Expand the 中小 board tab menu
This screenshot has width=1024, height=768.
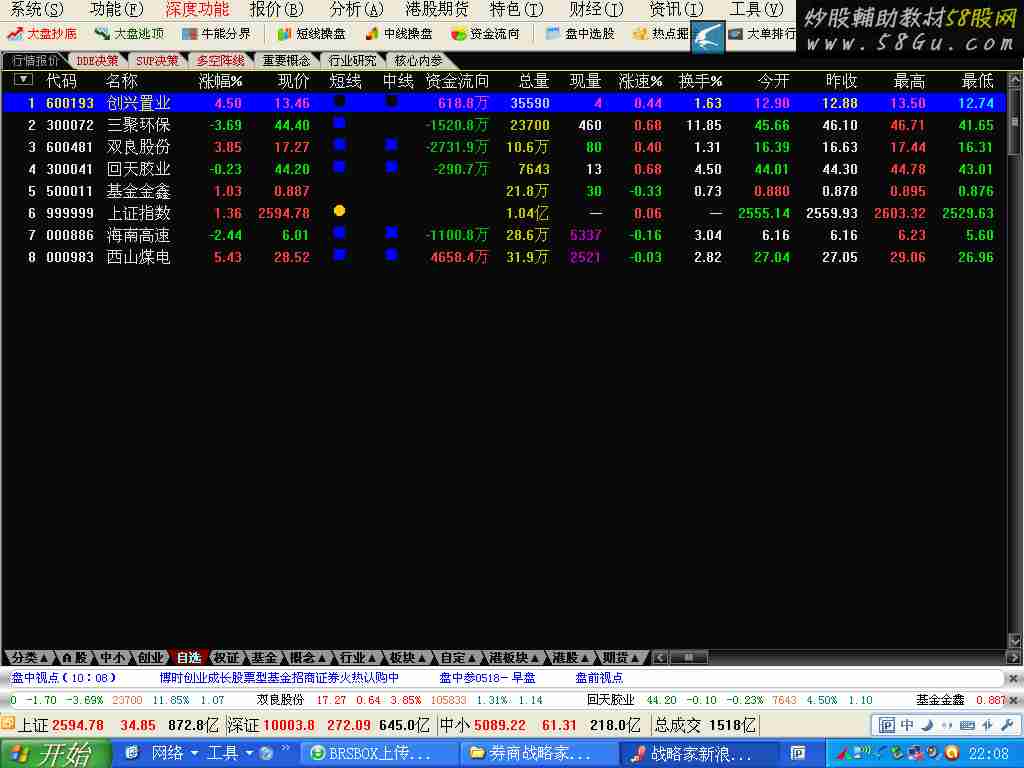tap(112, 658)
